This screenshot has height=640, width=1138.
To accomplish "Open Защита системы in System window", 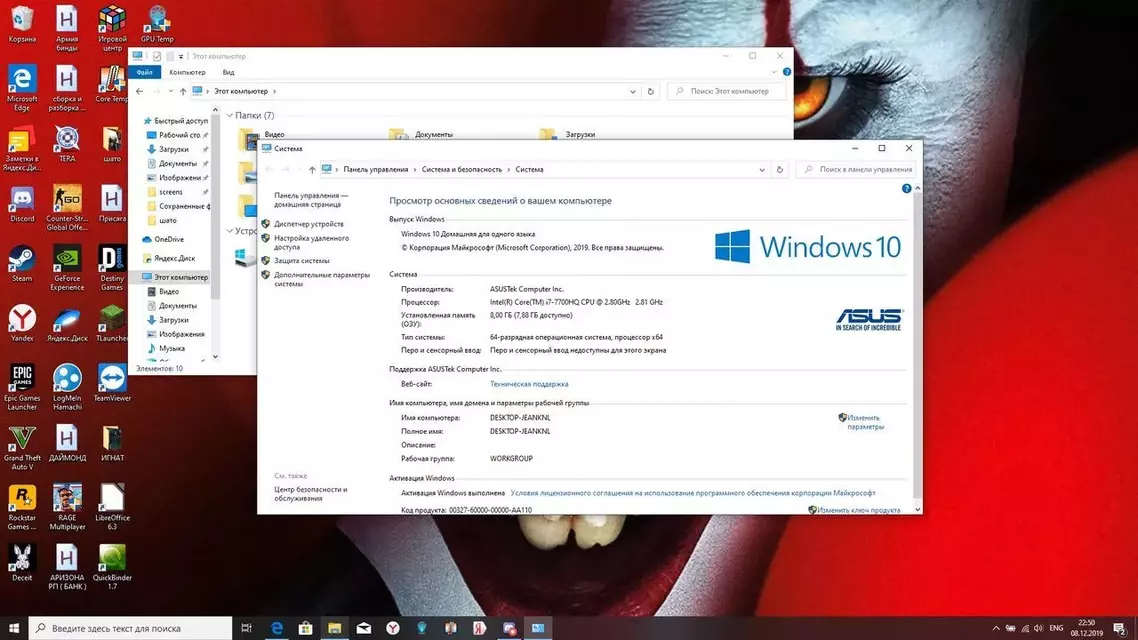I will [301, 260].
